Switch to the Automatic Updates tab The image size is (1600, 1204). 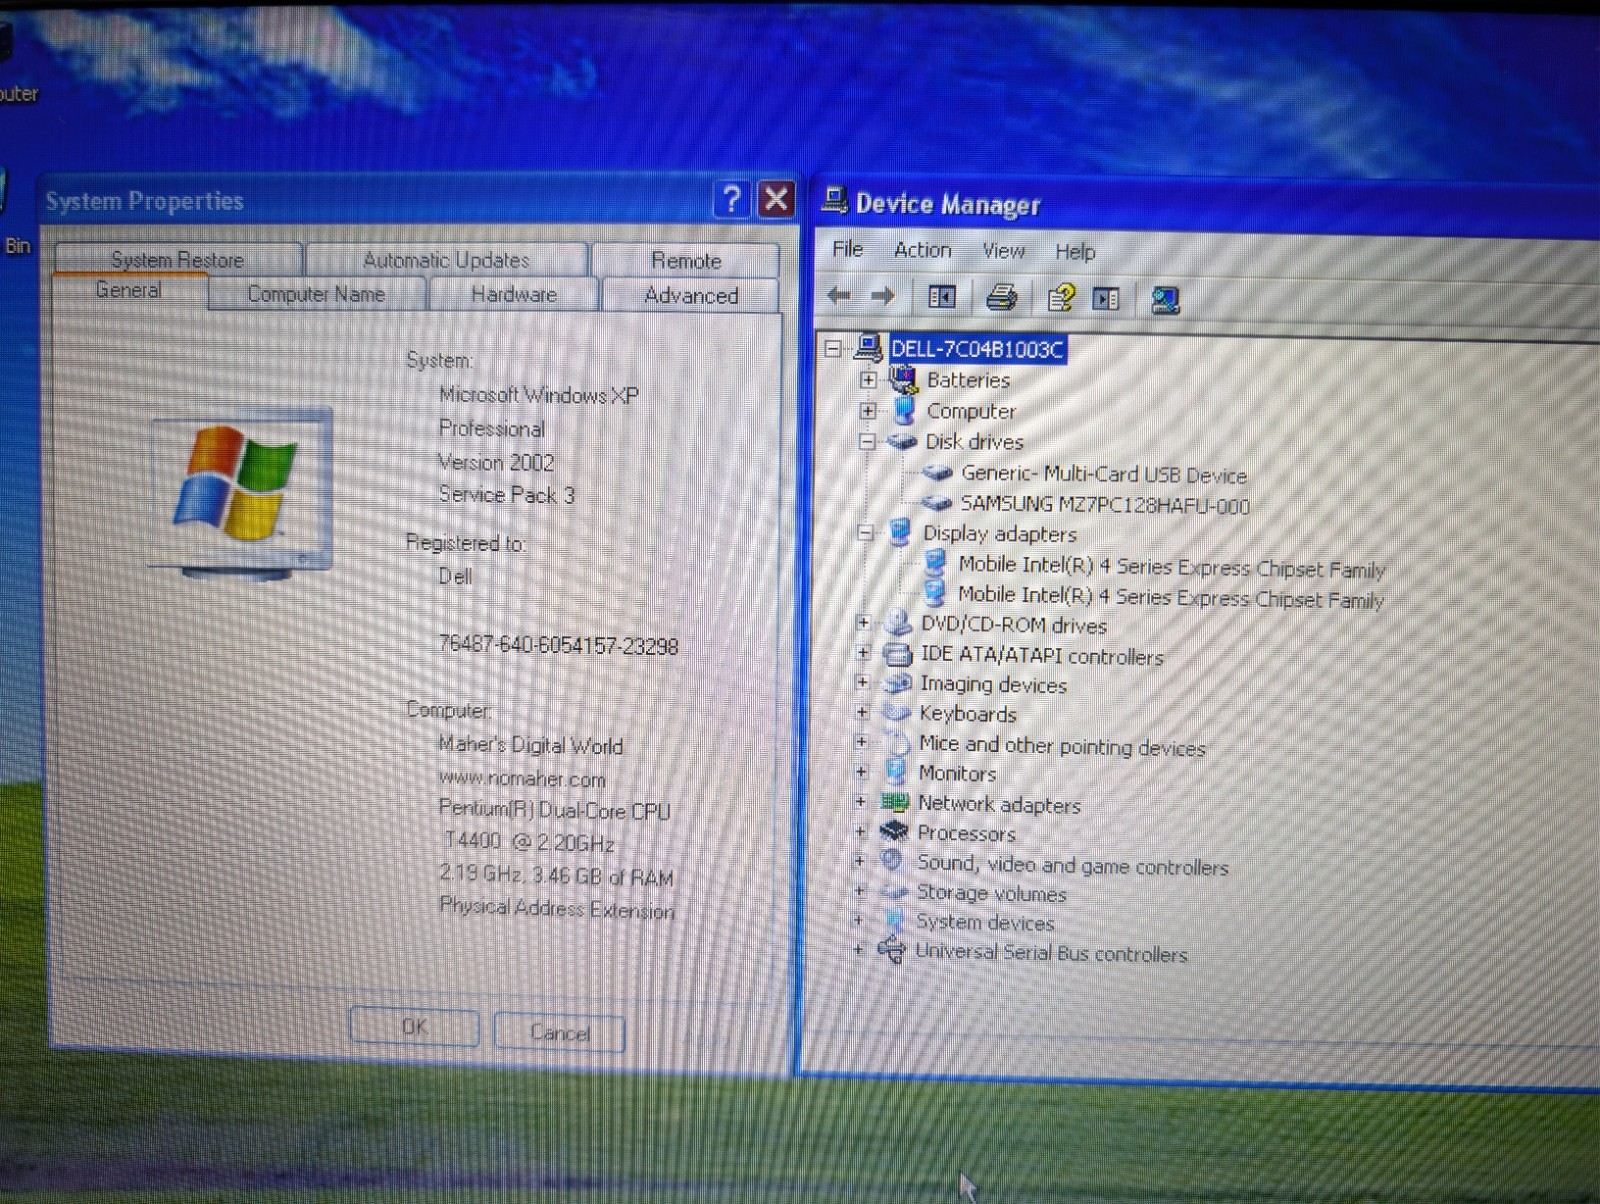[446, 260]
